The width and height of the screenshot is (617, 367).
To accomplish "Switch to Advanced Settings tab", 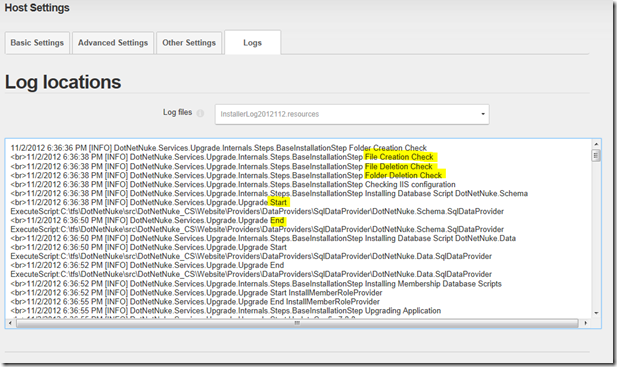I will tap(113, 42).
